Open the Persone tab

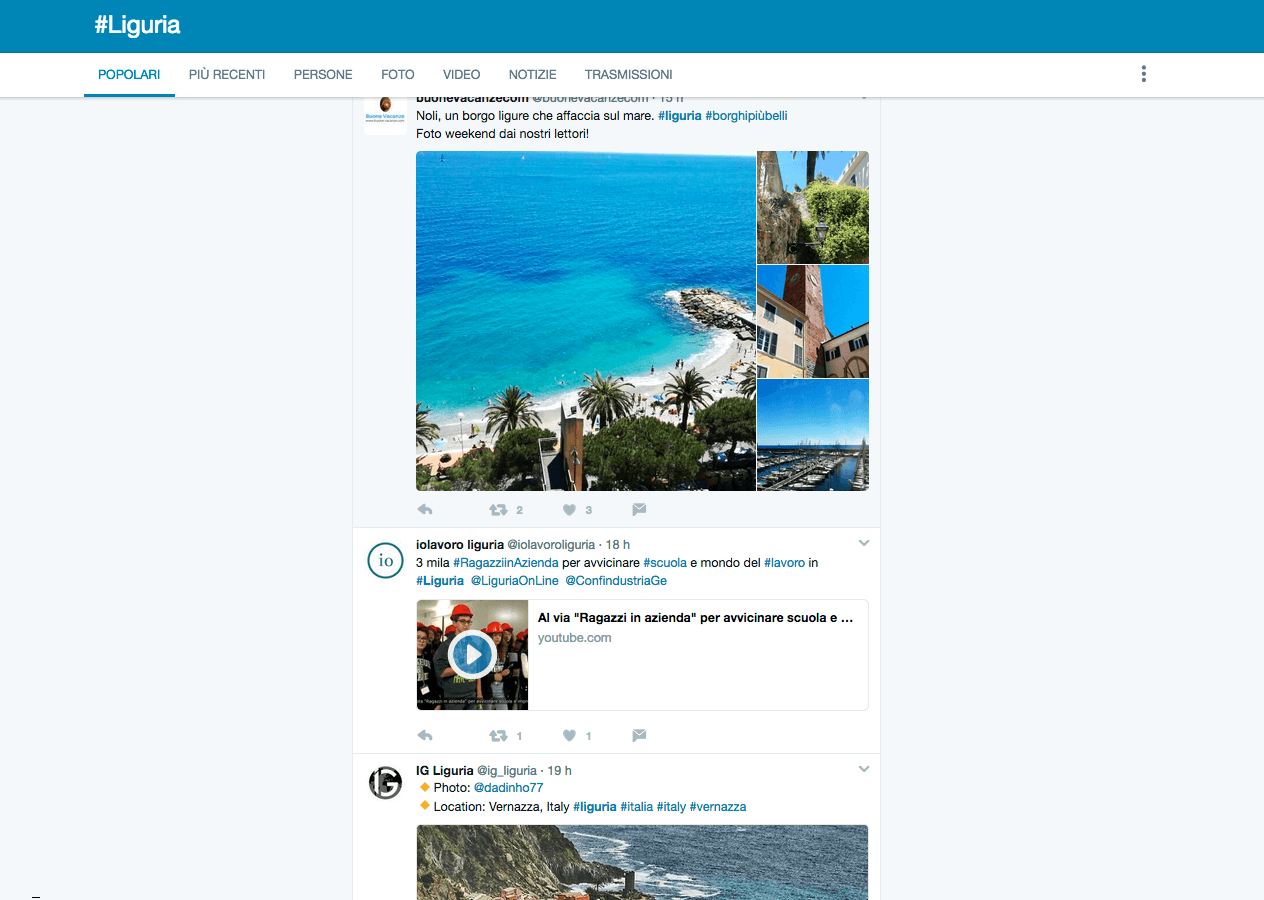tap(323, 75)
